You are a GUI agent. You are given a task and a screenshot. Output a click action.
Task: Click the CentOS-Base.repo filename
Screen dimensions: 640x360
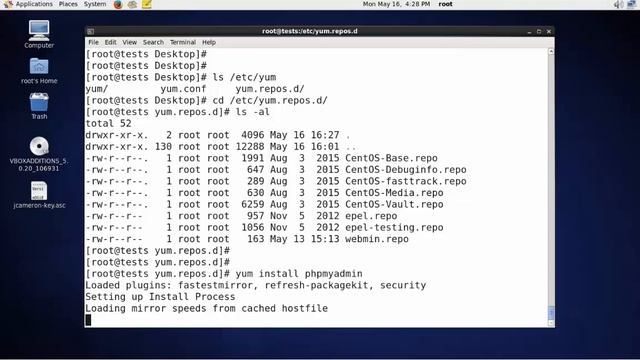pos(391,158)
